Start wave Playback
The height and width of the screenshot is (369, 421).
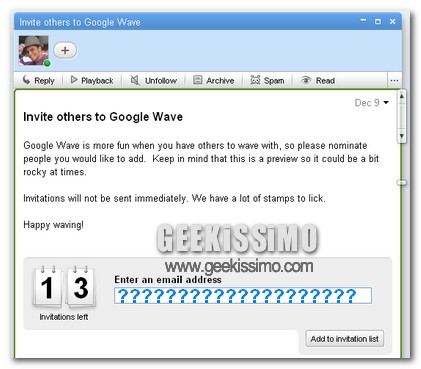(92, 80)
